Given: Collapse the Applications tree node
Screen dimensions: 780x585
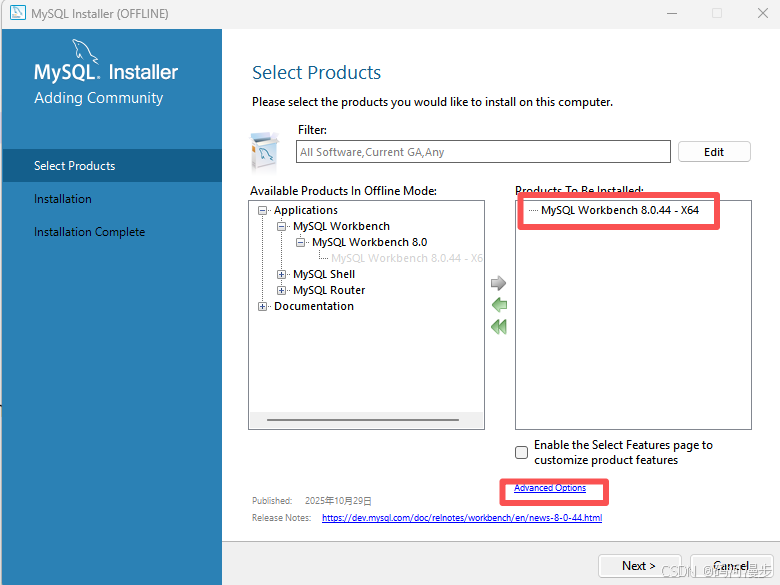Looking at the screenshot, I should 262,210.
